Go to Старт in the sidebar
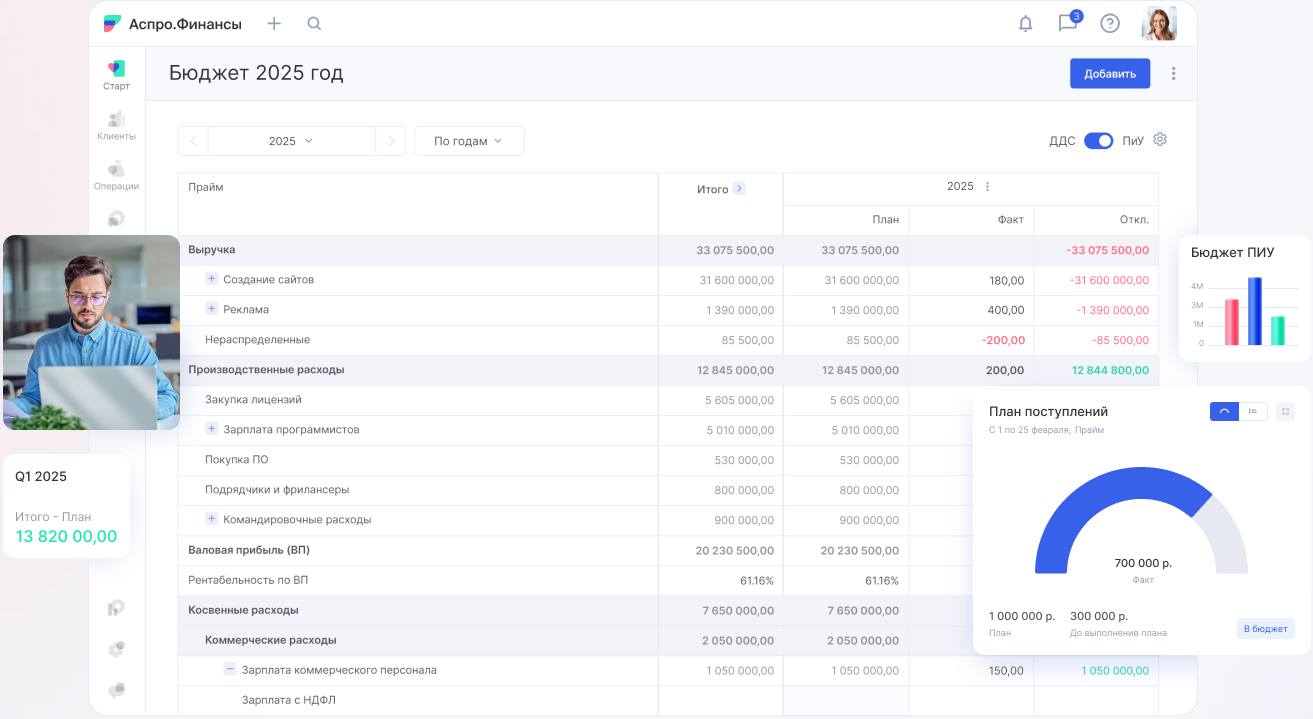 pyautogui.click(x=116, y=75)
